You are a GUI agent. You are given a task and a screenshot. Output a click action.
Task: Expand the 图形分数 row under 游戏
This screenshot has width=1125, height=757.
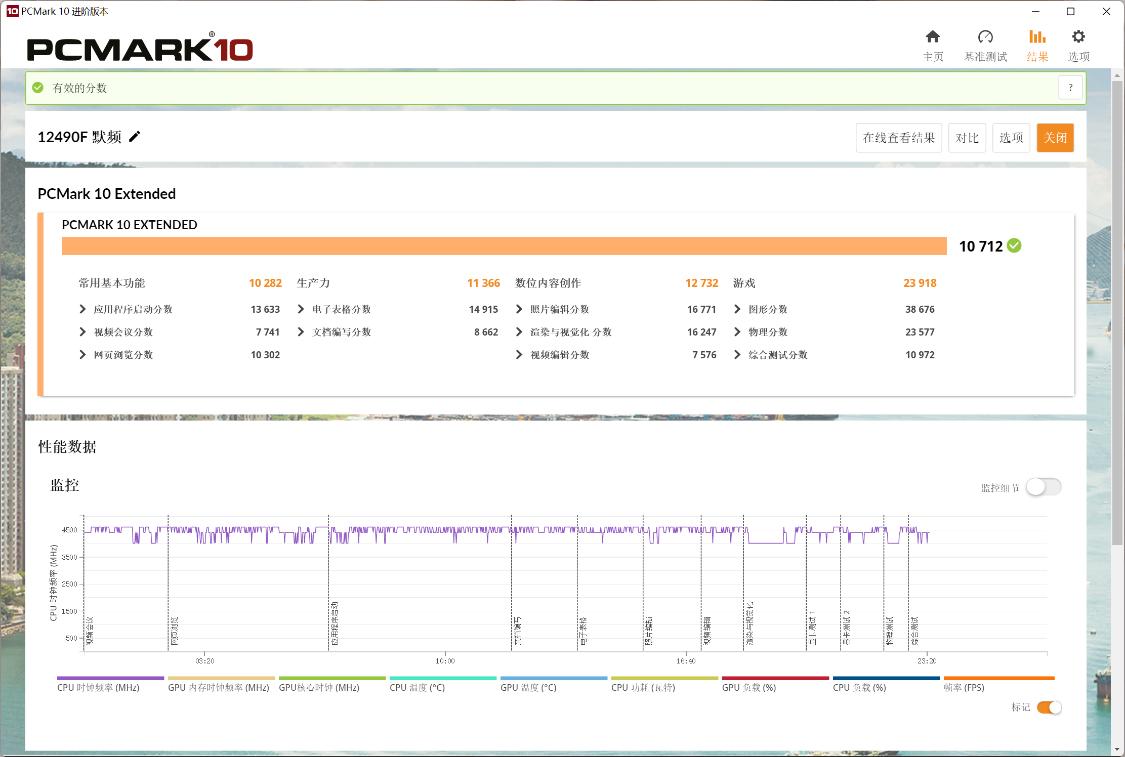[x=737, y=310]
